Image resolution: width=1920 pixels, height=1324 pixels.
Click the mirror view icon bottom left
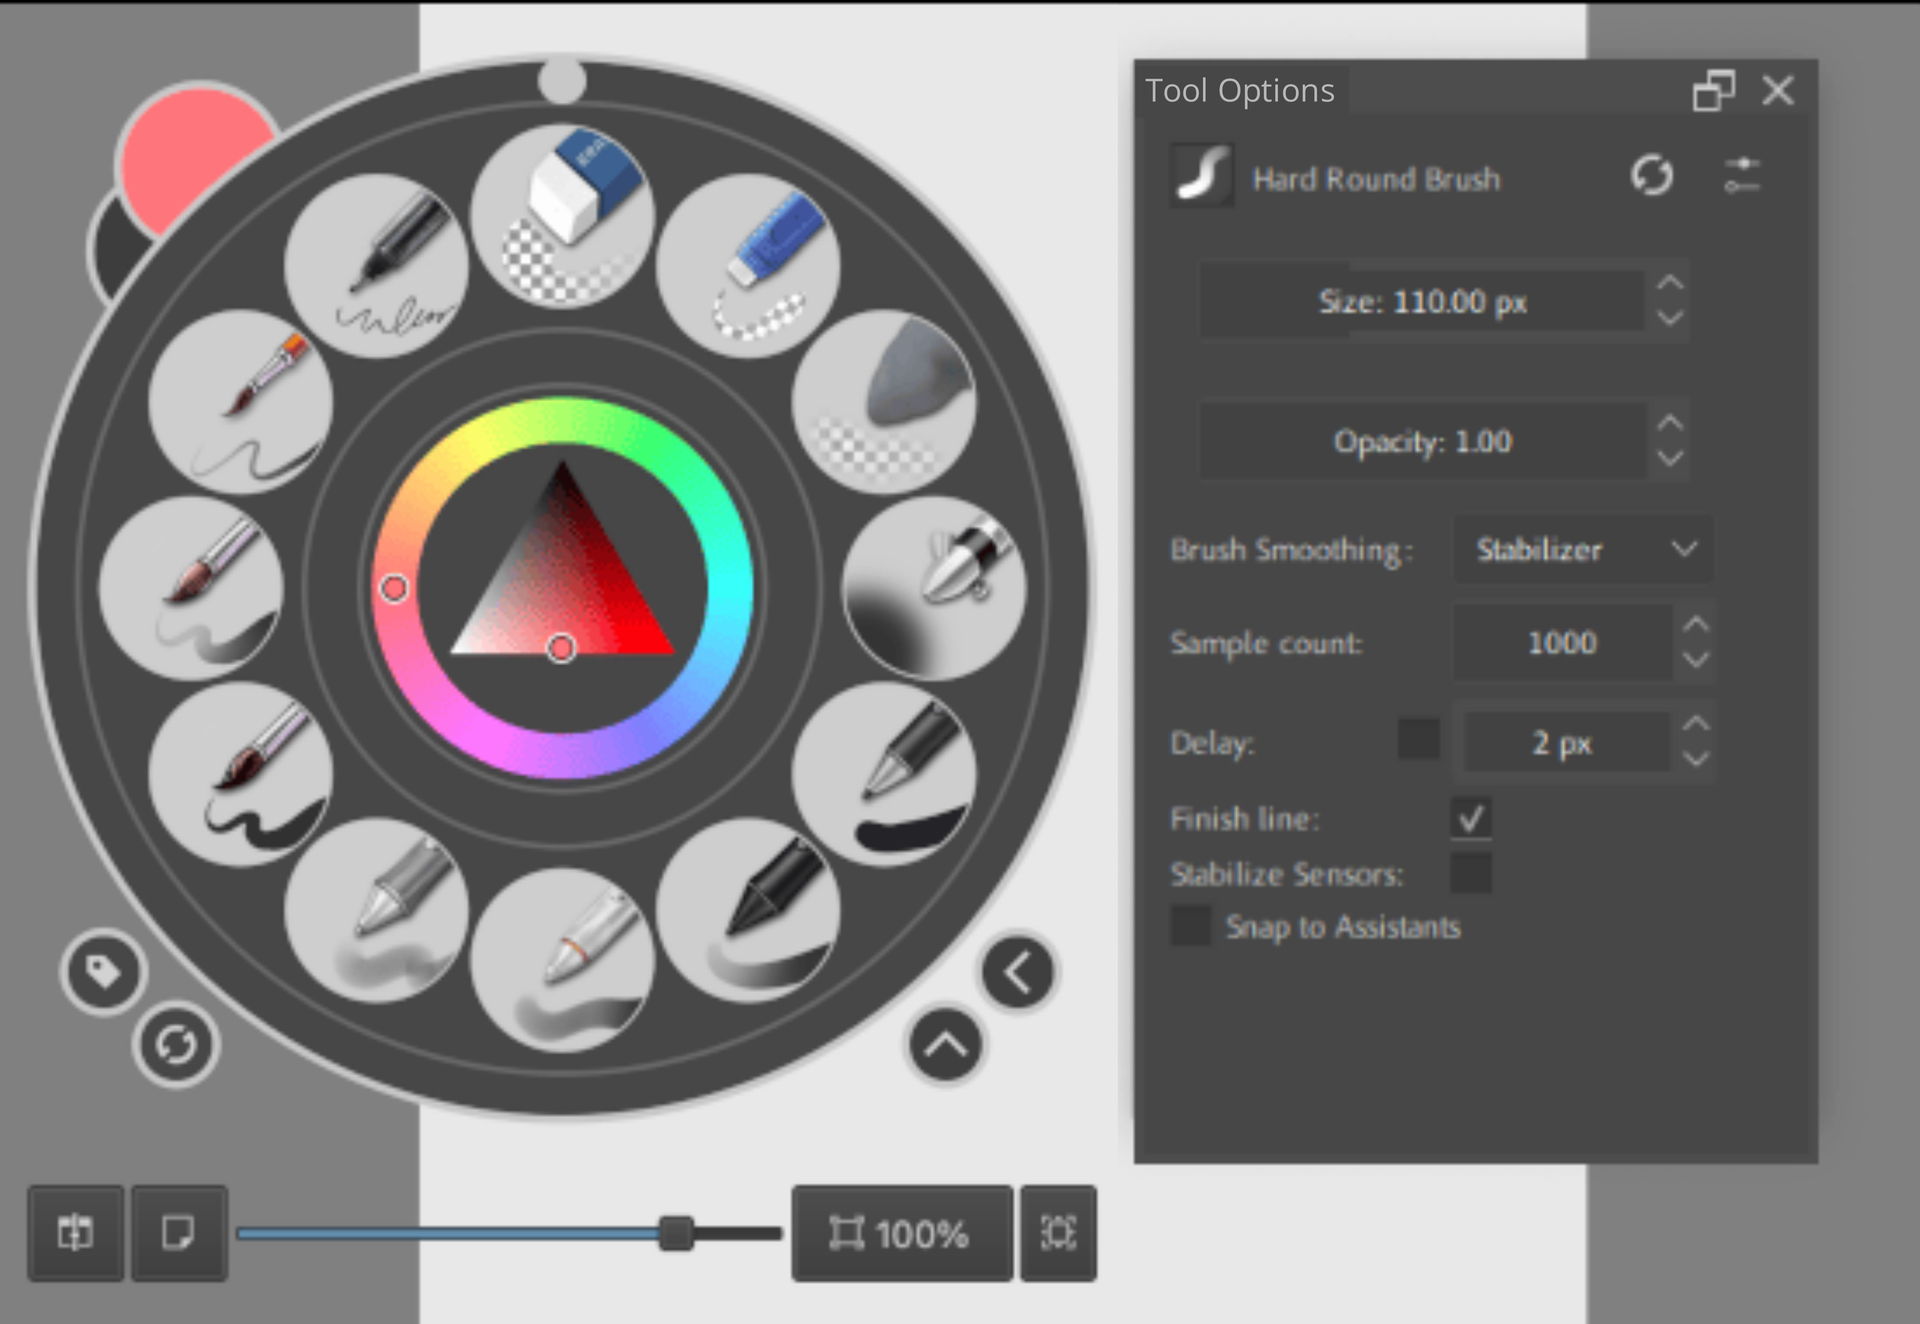[x=76, y=1233]
